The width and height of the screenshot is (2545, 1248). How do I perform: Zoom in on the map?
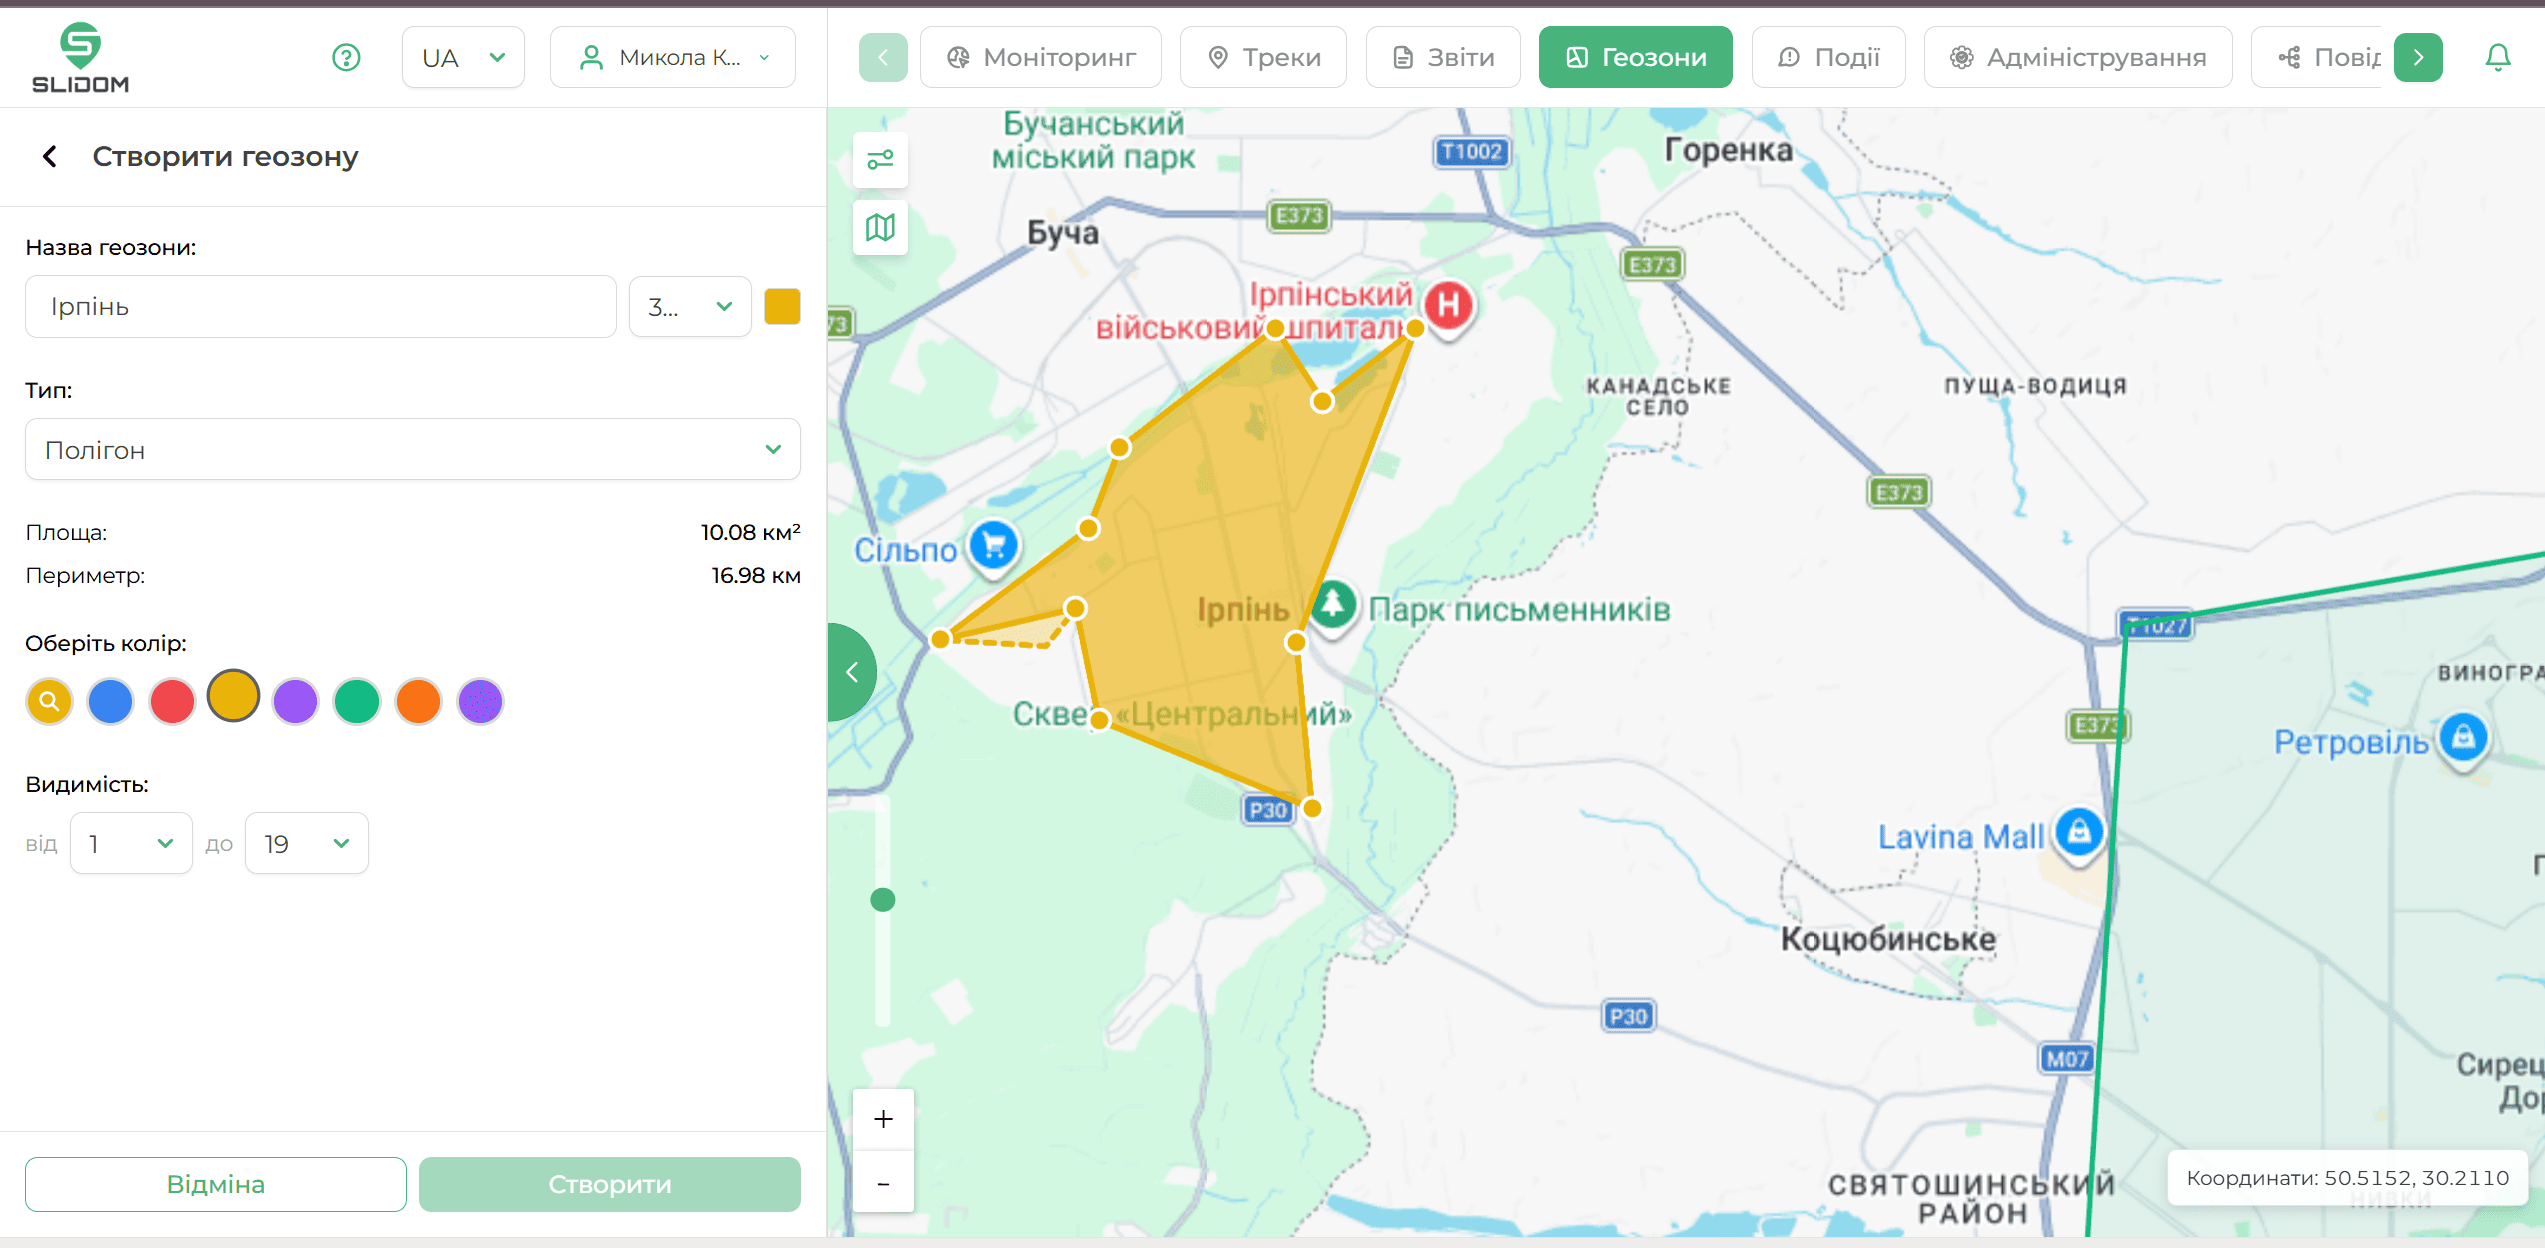pyautogui.click(x=883, y=1119)
